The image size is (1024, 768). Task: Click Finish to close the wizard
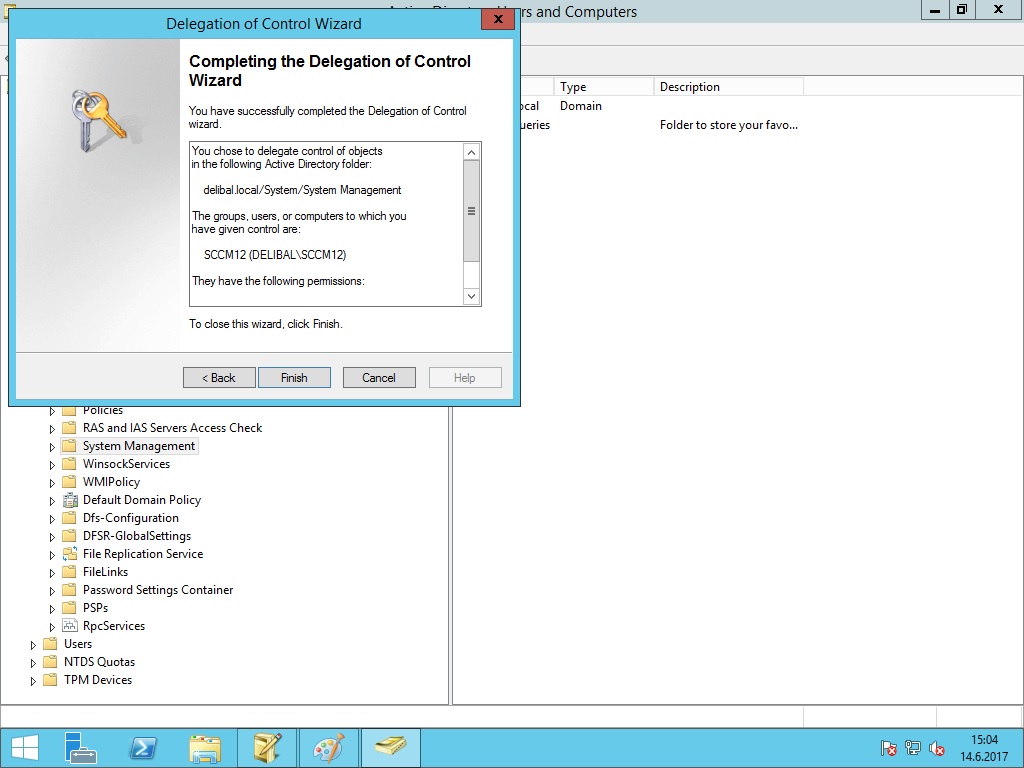coord(294,378)
